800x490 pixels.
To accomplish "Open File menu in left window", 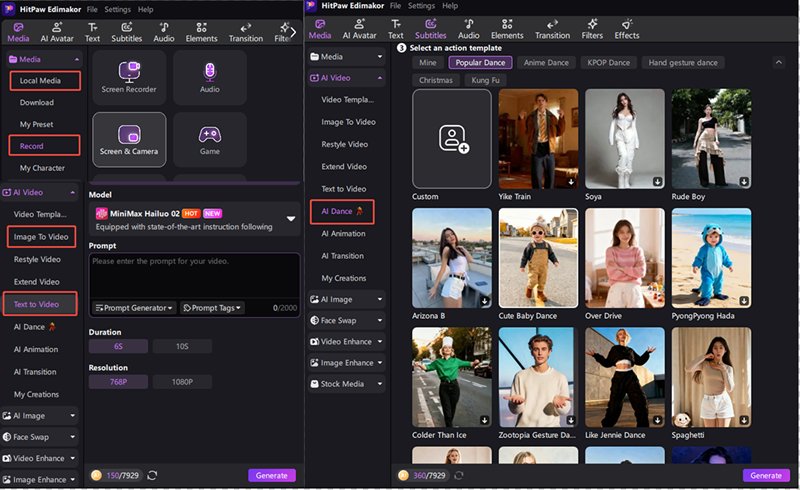I will [x=92, y=9].
